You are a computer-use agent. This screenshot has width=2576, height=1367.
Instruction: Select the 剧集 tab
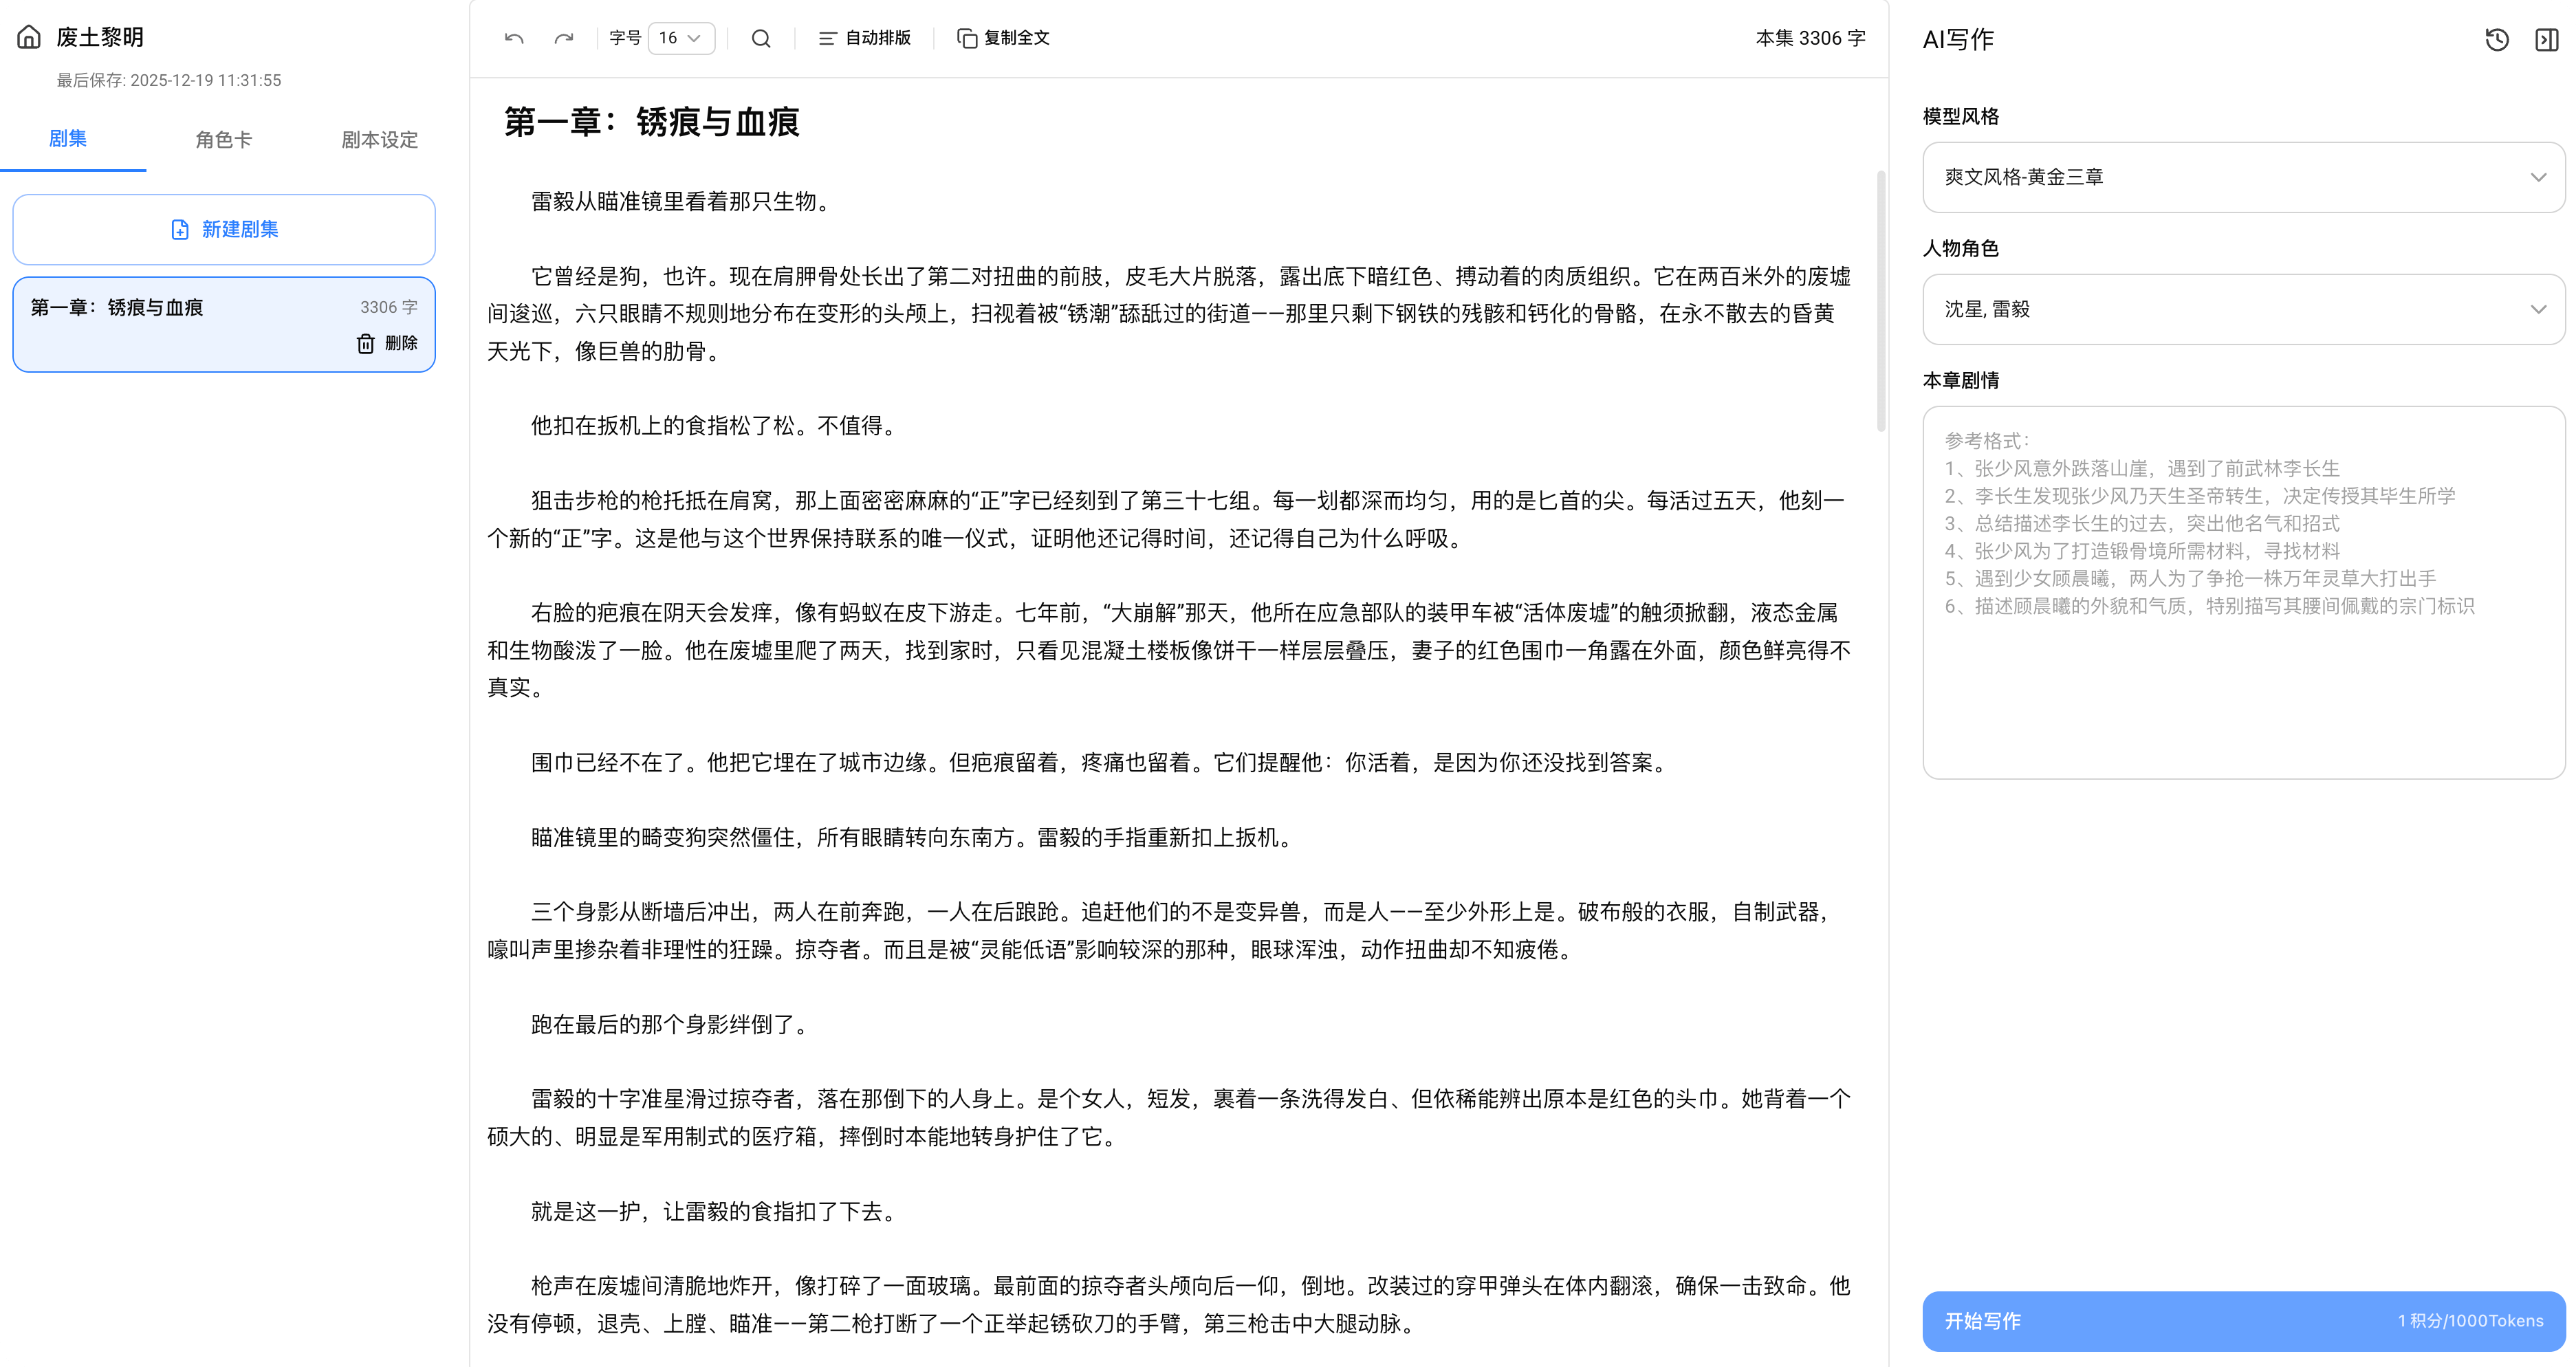(x=68, y=140)
